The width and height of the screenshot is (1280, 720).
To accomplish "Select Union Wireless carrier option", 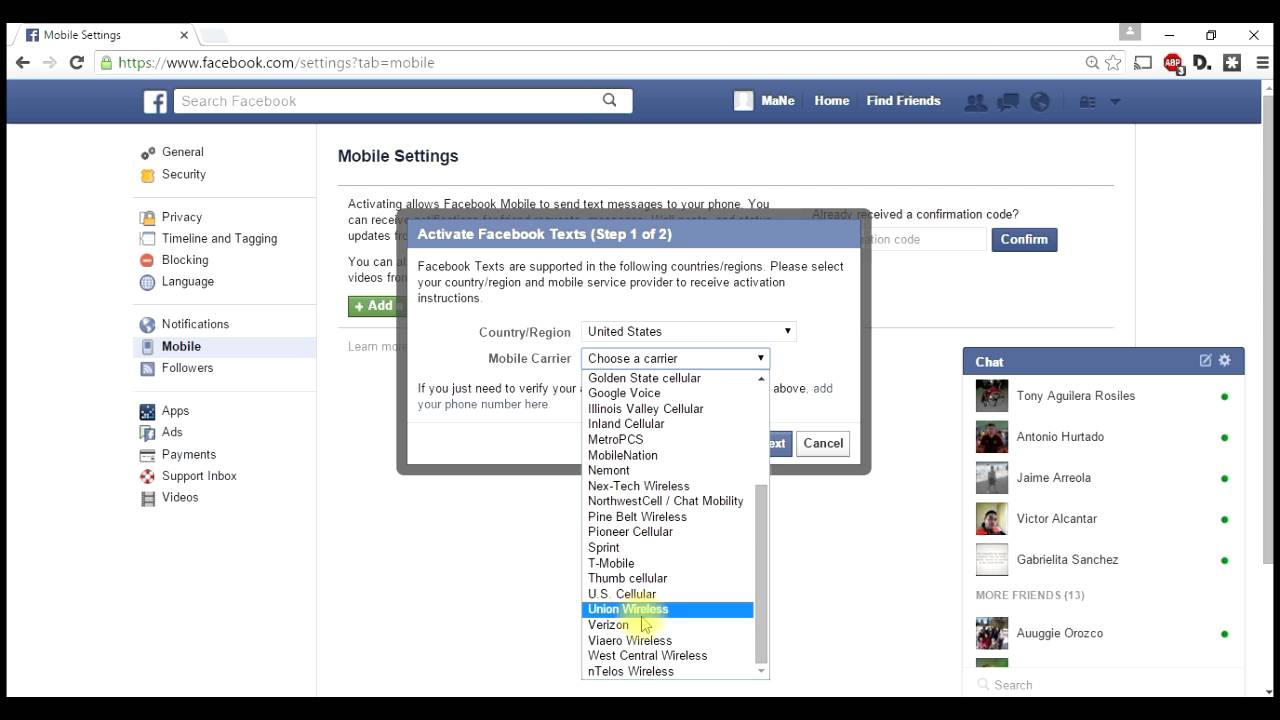I will tap(667, 610).
